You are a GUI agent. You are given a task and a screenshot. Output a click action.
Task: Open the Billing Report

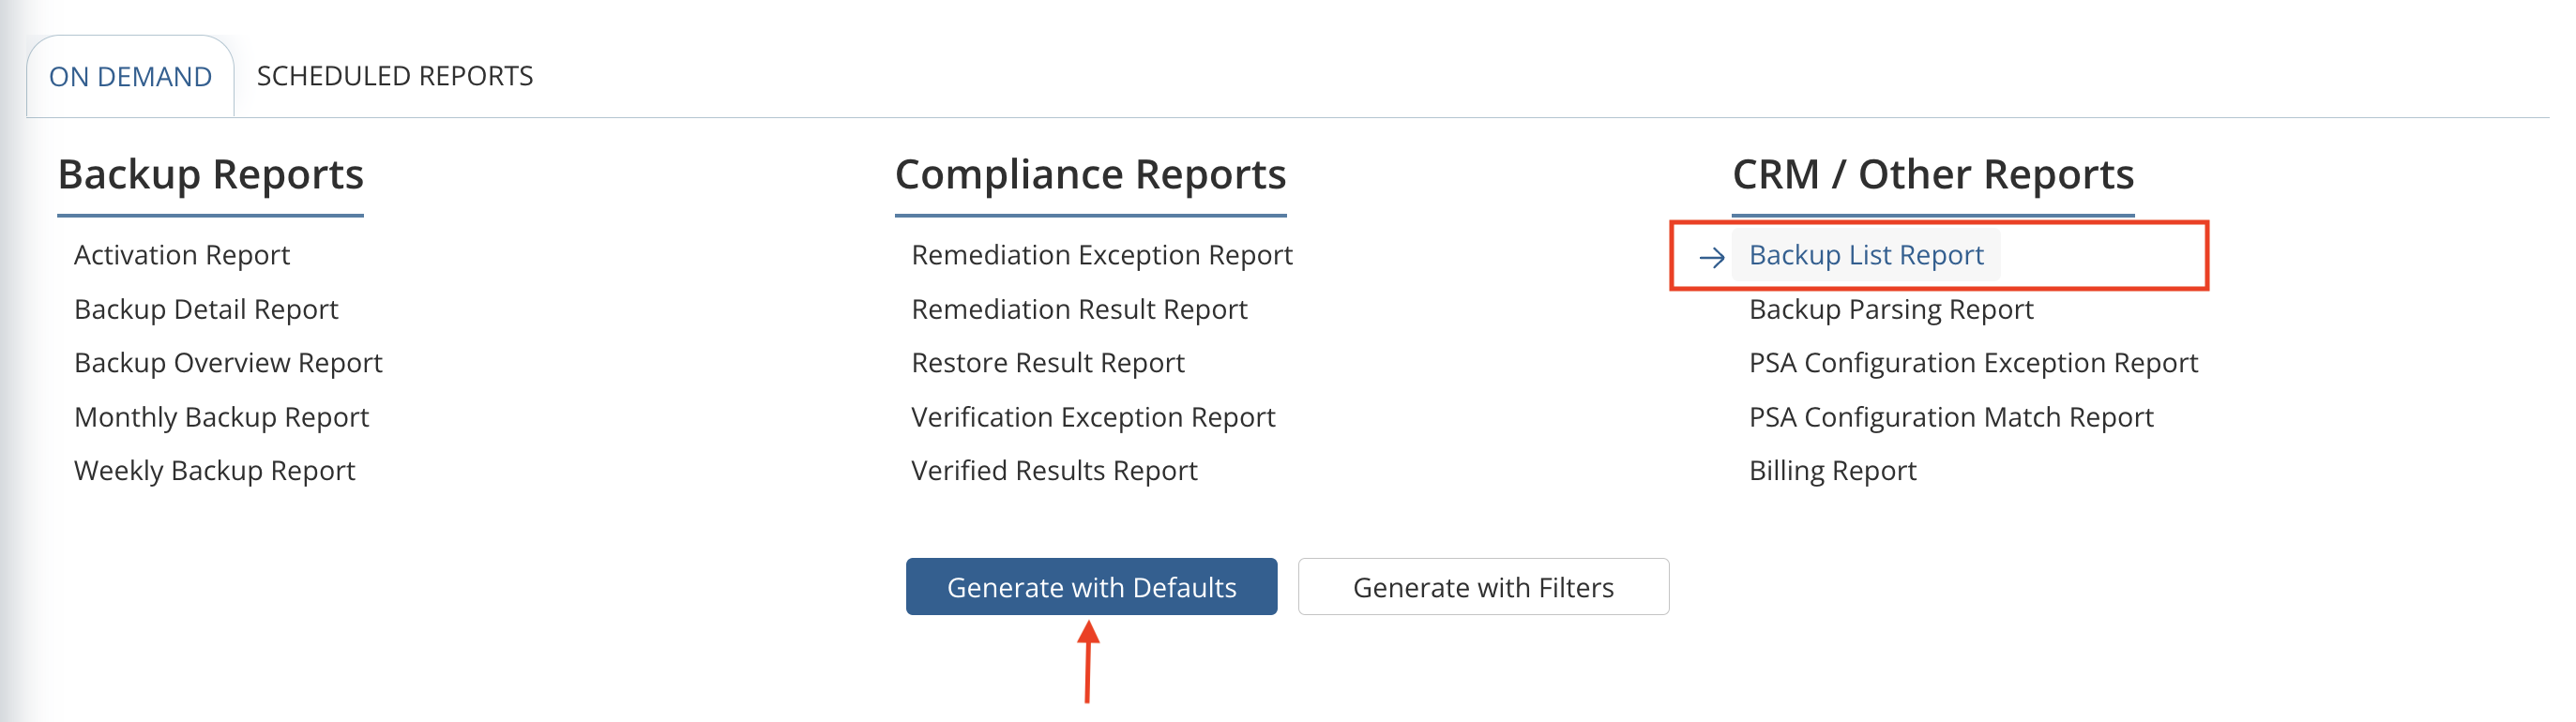coord(1832,471)
